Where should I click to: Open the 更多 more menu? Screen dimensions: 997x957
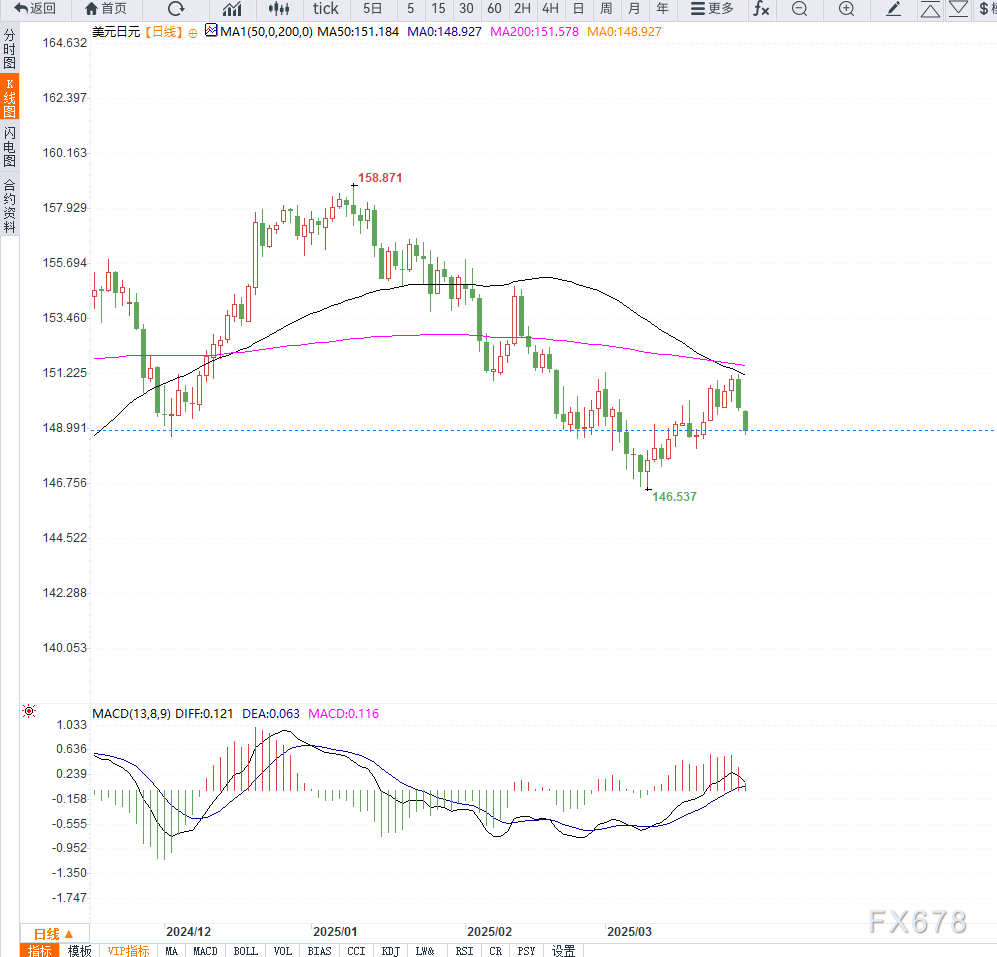pyautogui.click(x=712, y=9)
